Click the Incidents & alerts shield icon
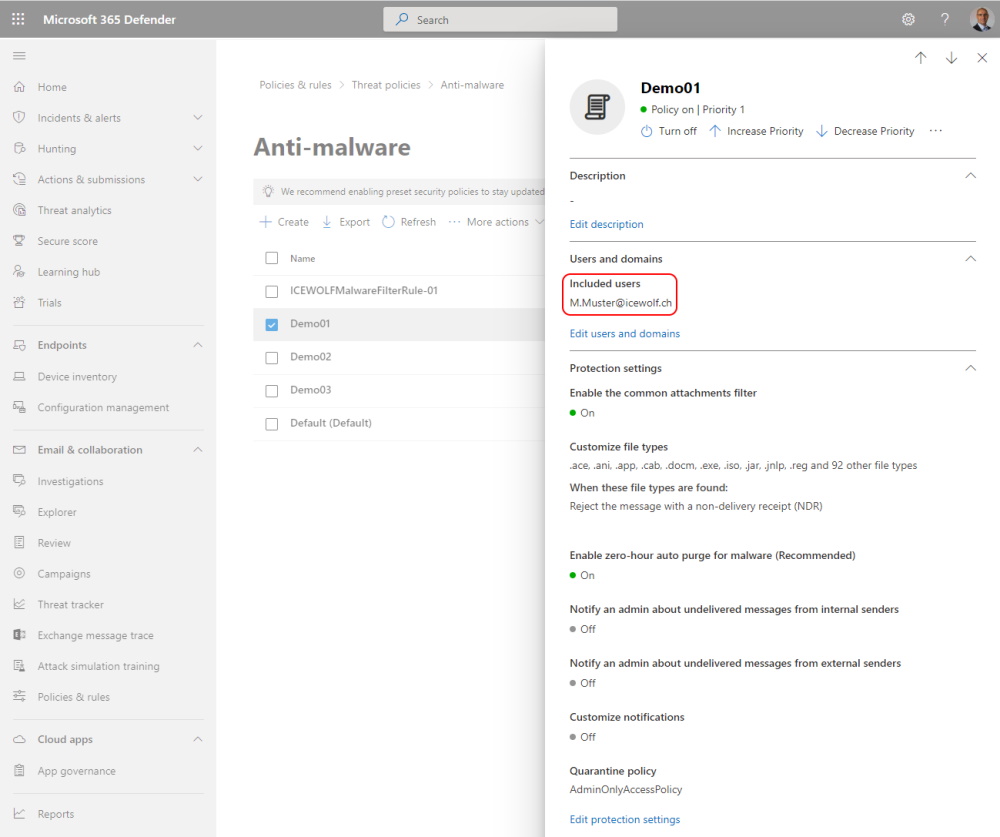The image size is (1000, 837). pos(19,117)
